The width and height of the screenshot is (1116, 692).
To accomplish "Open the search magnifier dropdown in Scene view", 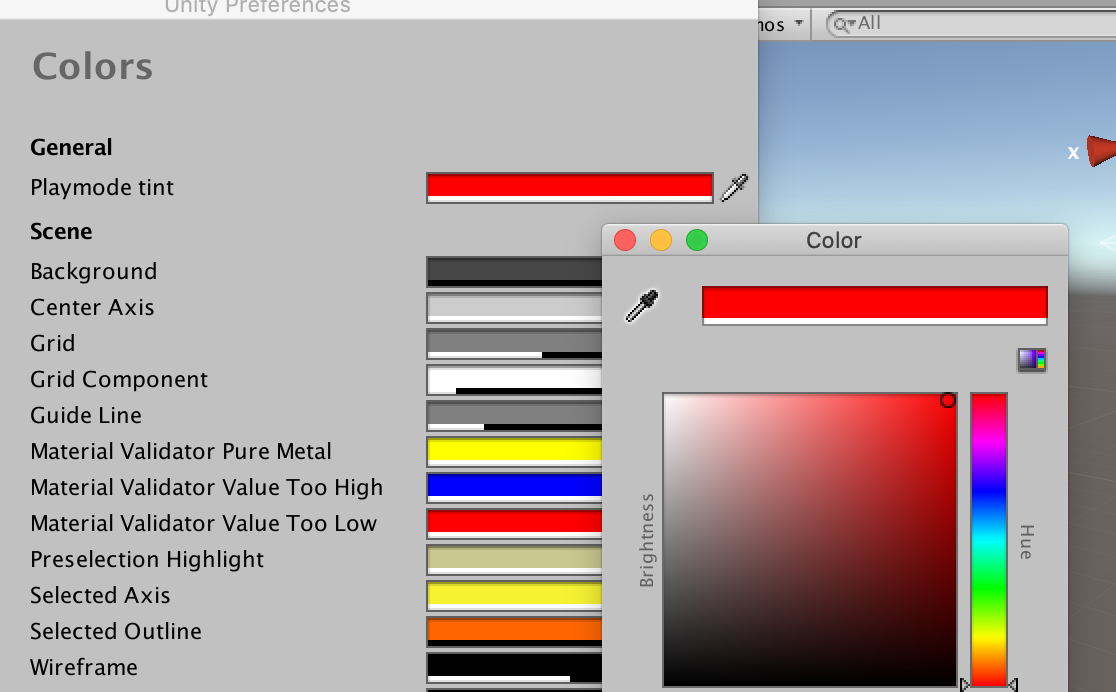I will [x=844, y=24].
